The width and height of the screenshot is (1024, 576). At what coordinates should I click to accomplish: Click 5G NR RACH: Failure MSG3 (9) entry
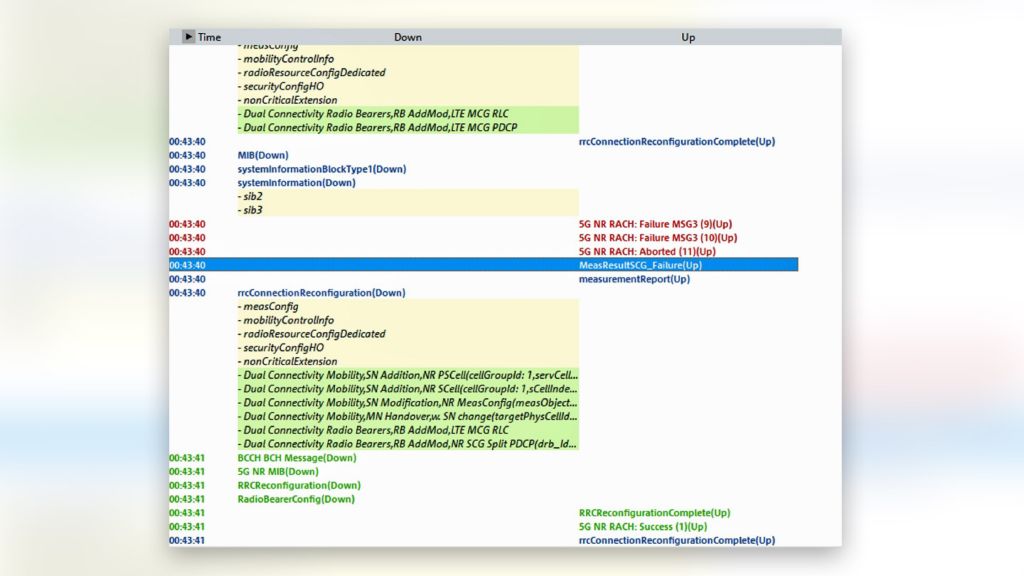tap(647, 224)
